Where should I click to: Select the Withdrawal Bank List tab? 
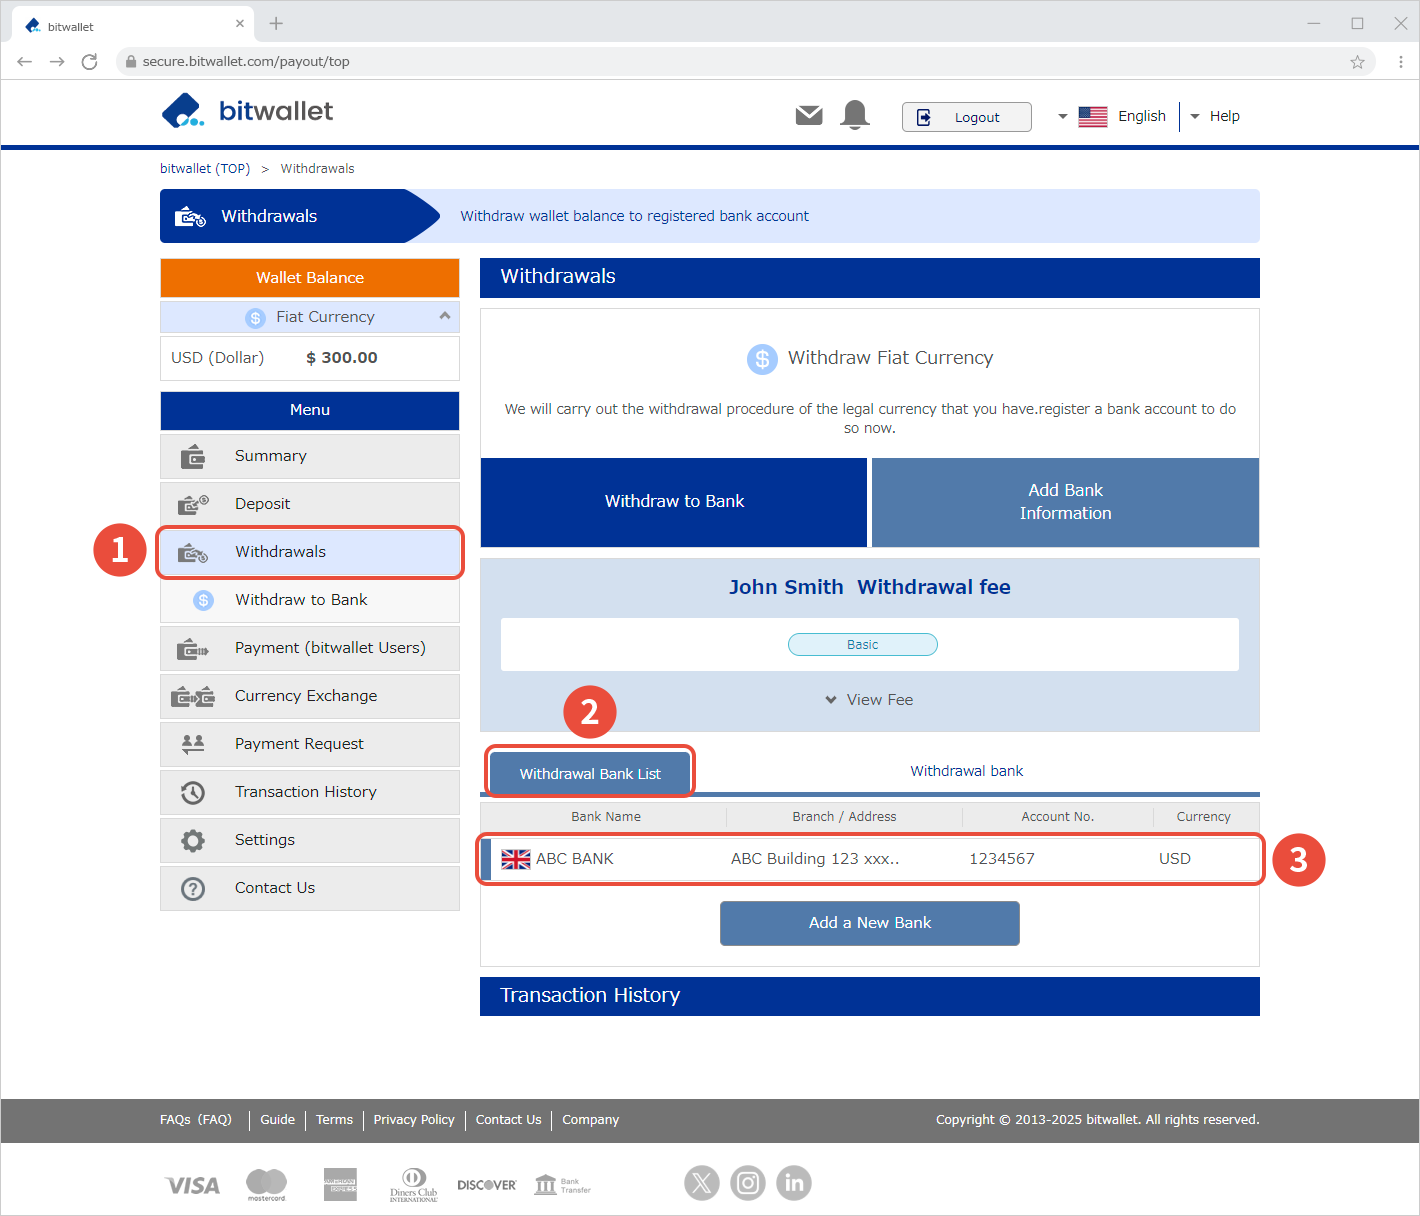click(590, 773)
